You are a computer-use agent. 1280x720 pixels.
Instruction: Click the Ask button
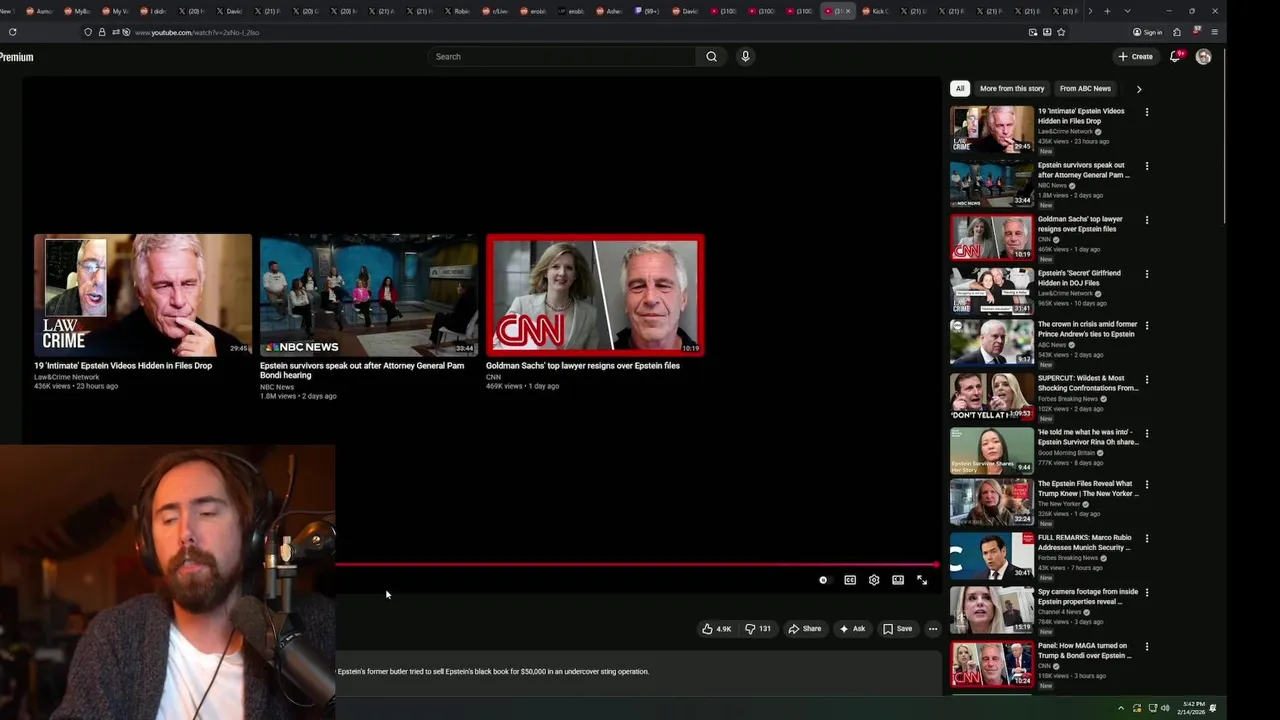(x=852, y=629)
